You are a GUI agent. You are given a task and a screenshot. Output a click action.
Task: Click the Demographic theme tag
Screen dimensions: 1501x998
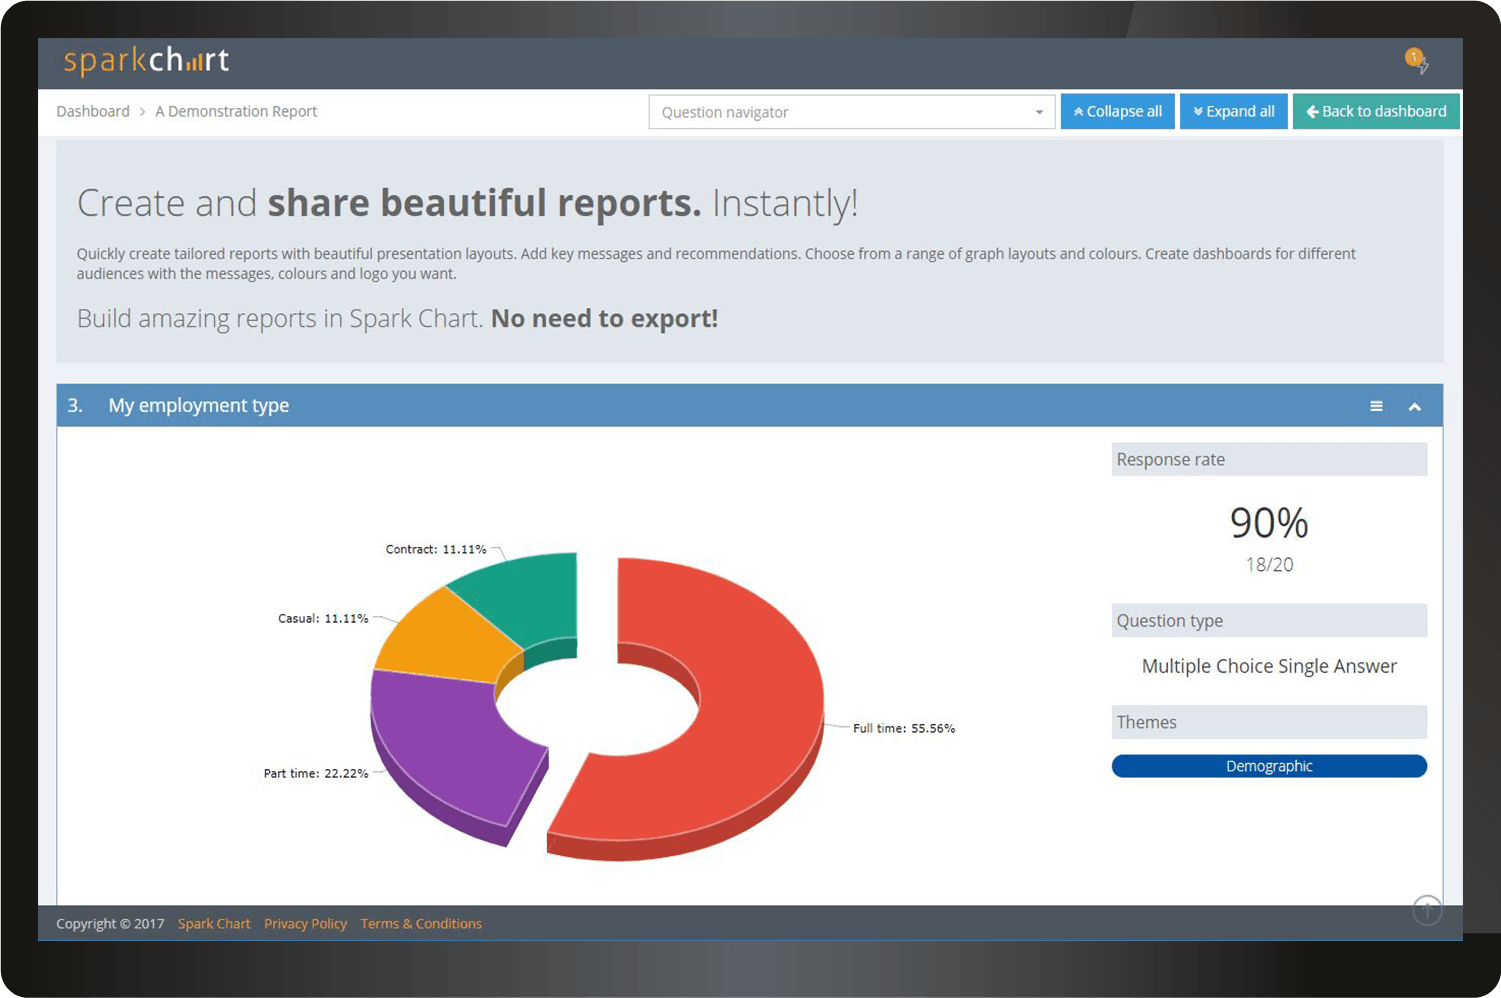pos(1268,766)
